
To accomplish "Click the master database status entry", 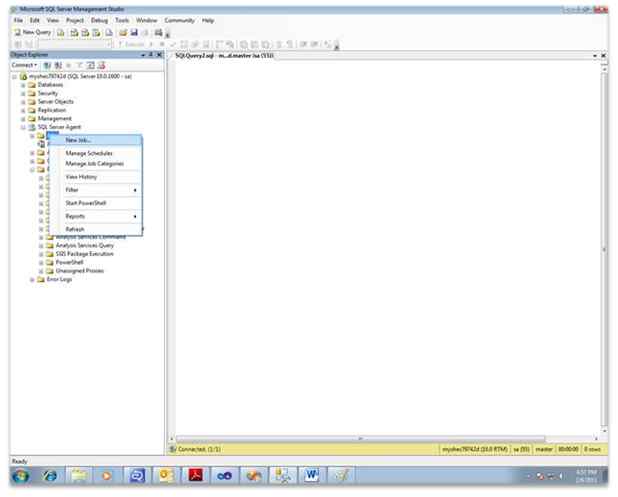I will coord(544,449).
